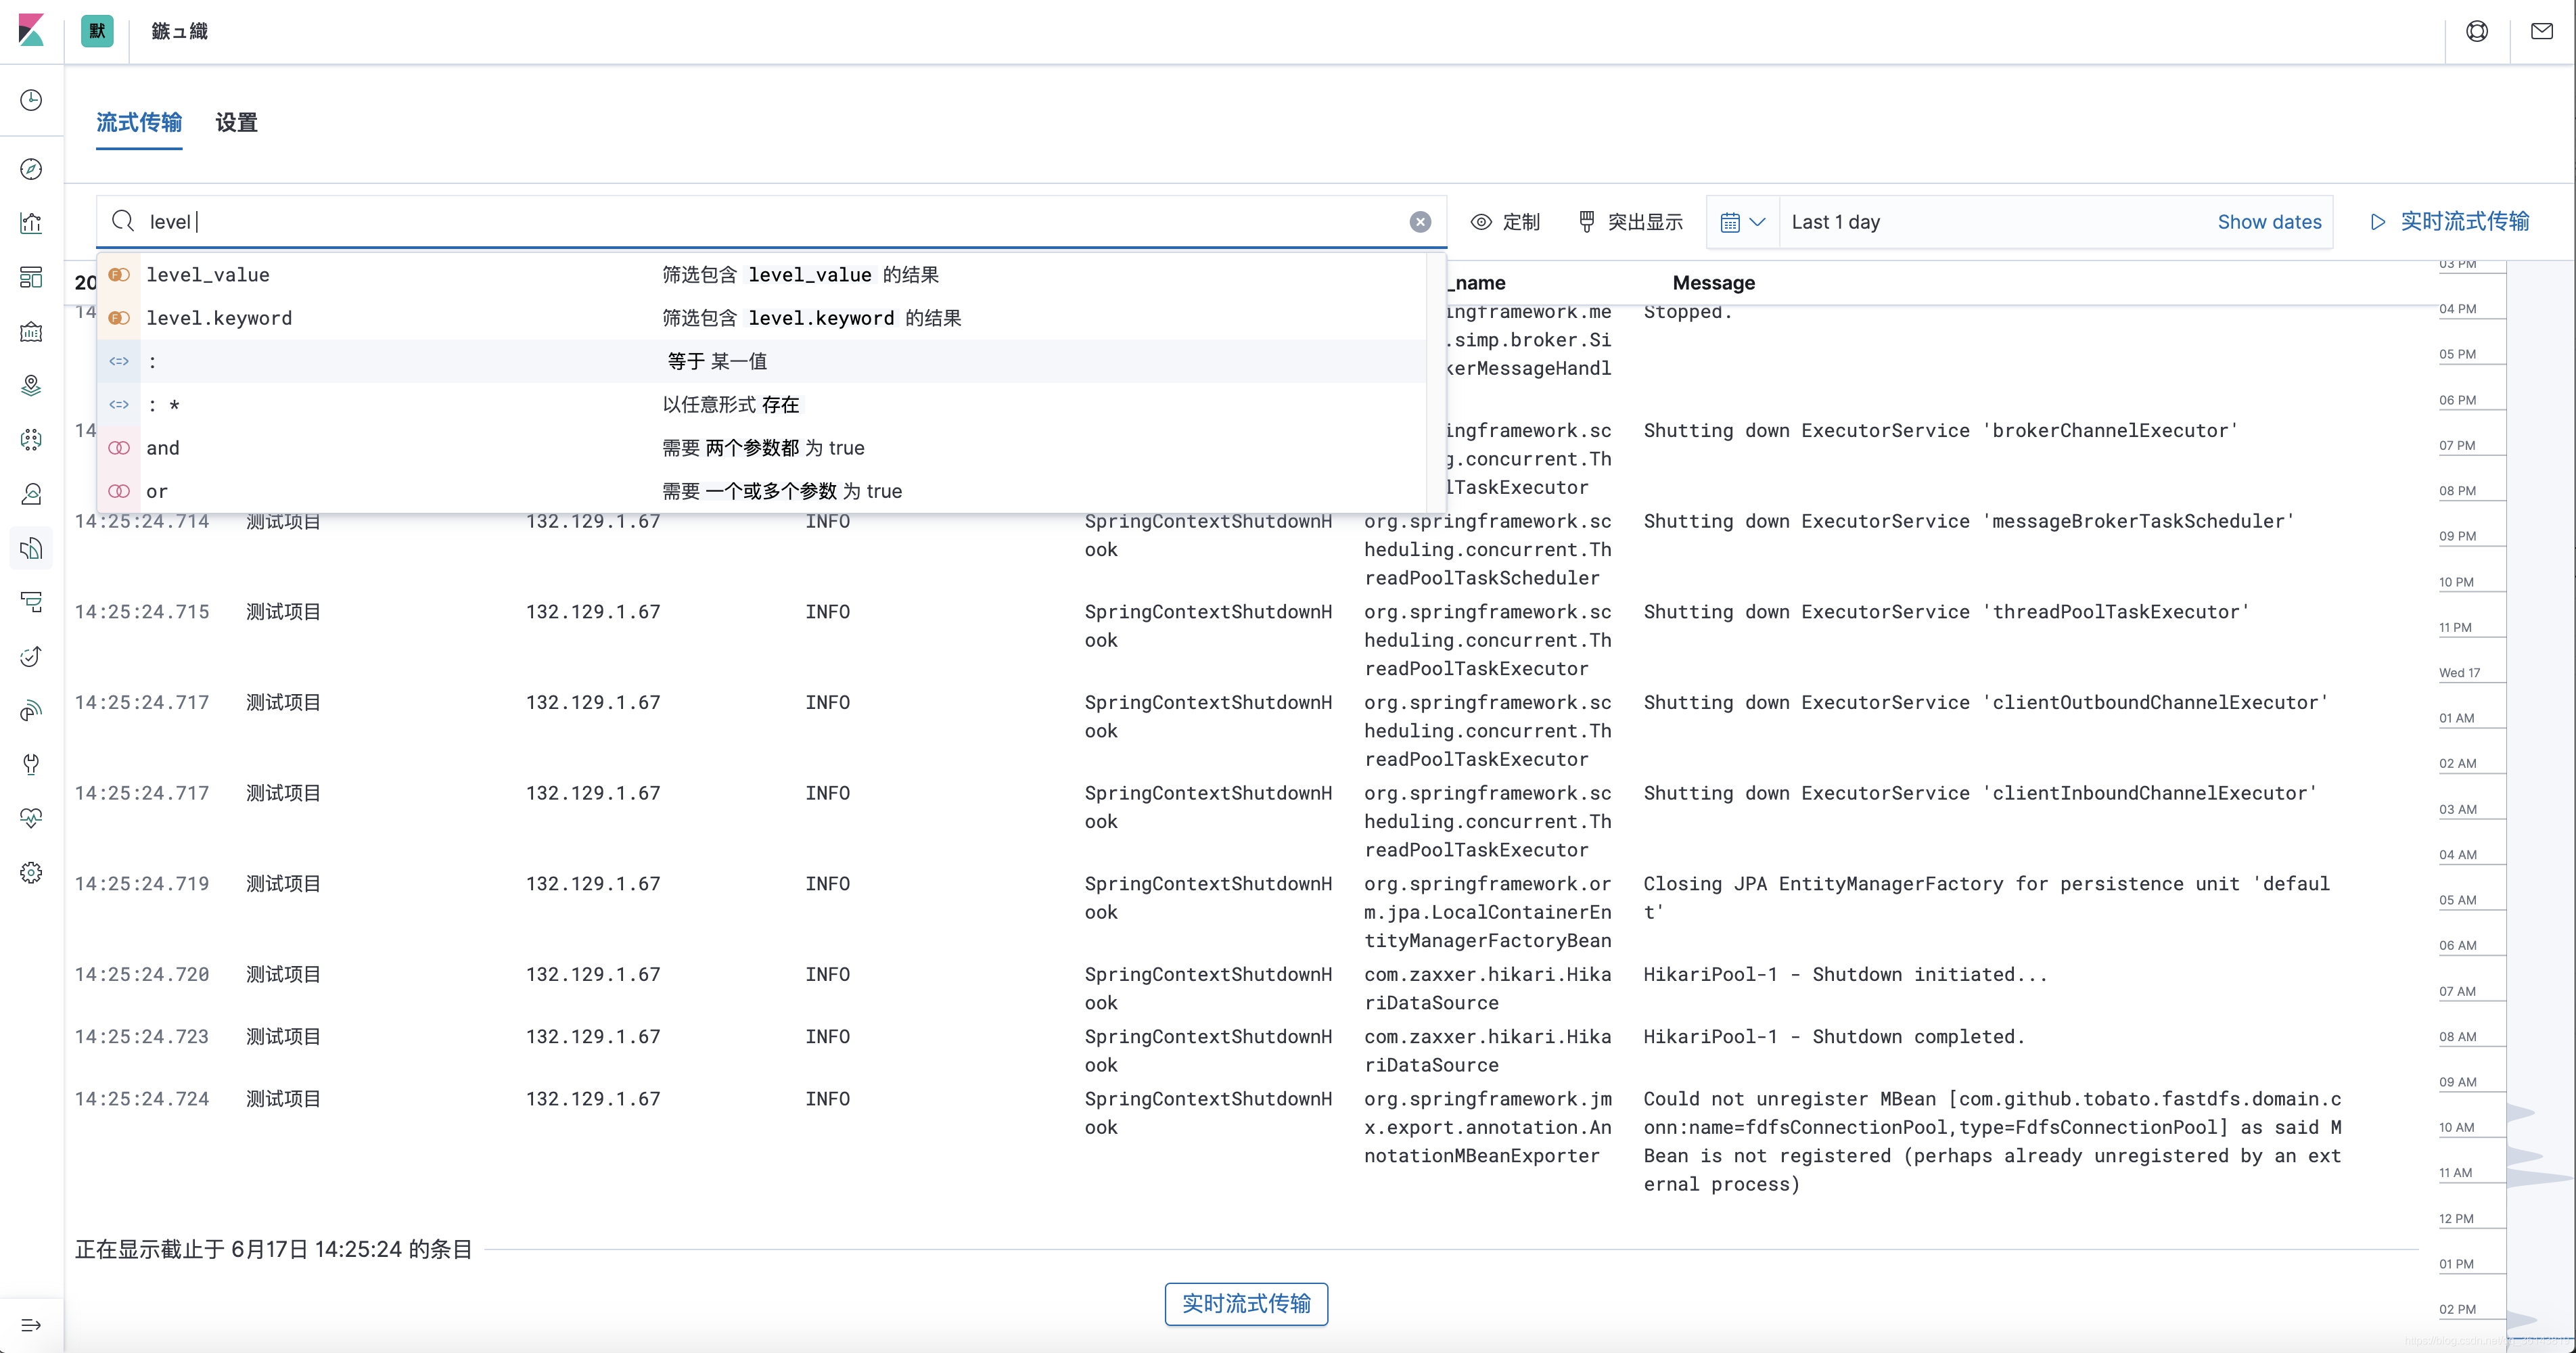Click the Show dates link
This screenshot has height=1353, width=2576.
pos(2269,222)
